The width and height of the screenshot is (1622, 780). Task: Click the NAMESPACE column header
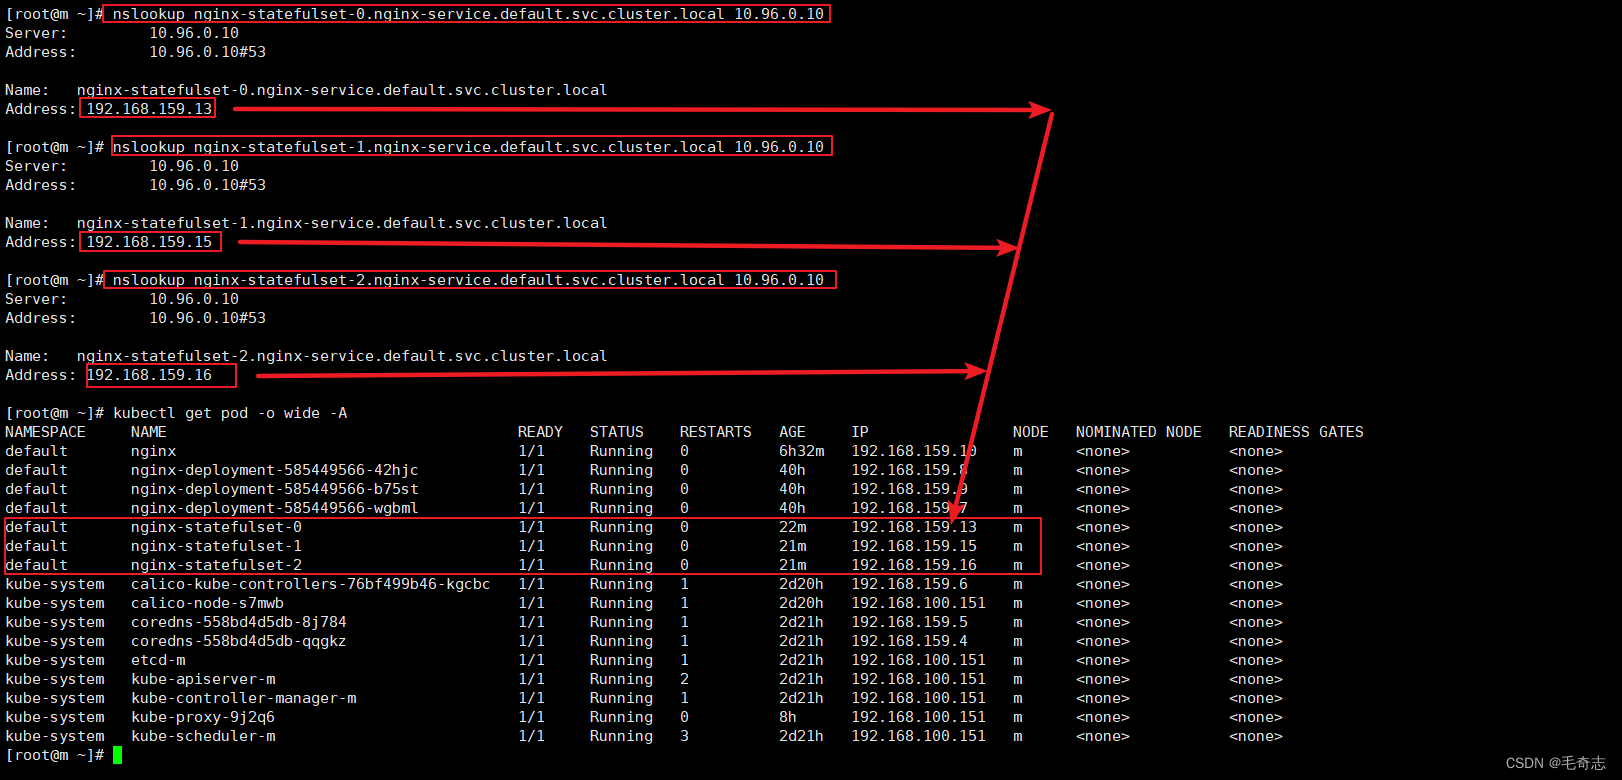[x=45, y=432]
